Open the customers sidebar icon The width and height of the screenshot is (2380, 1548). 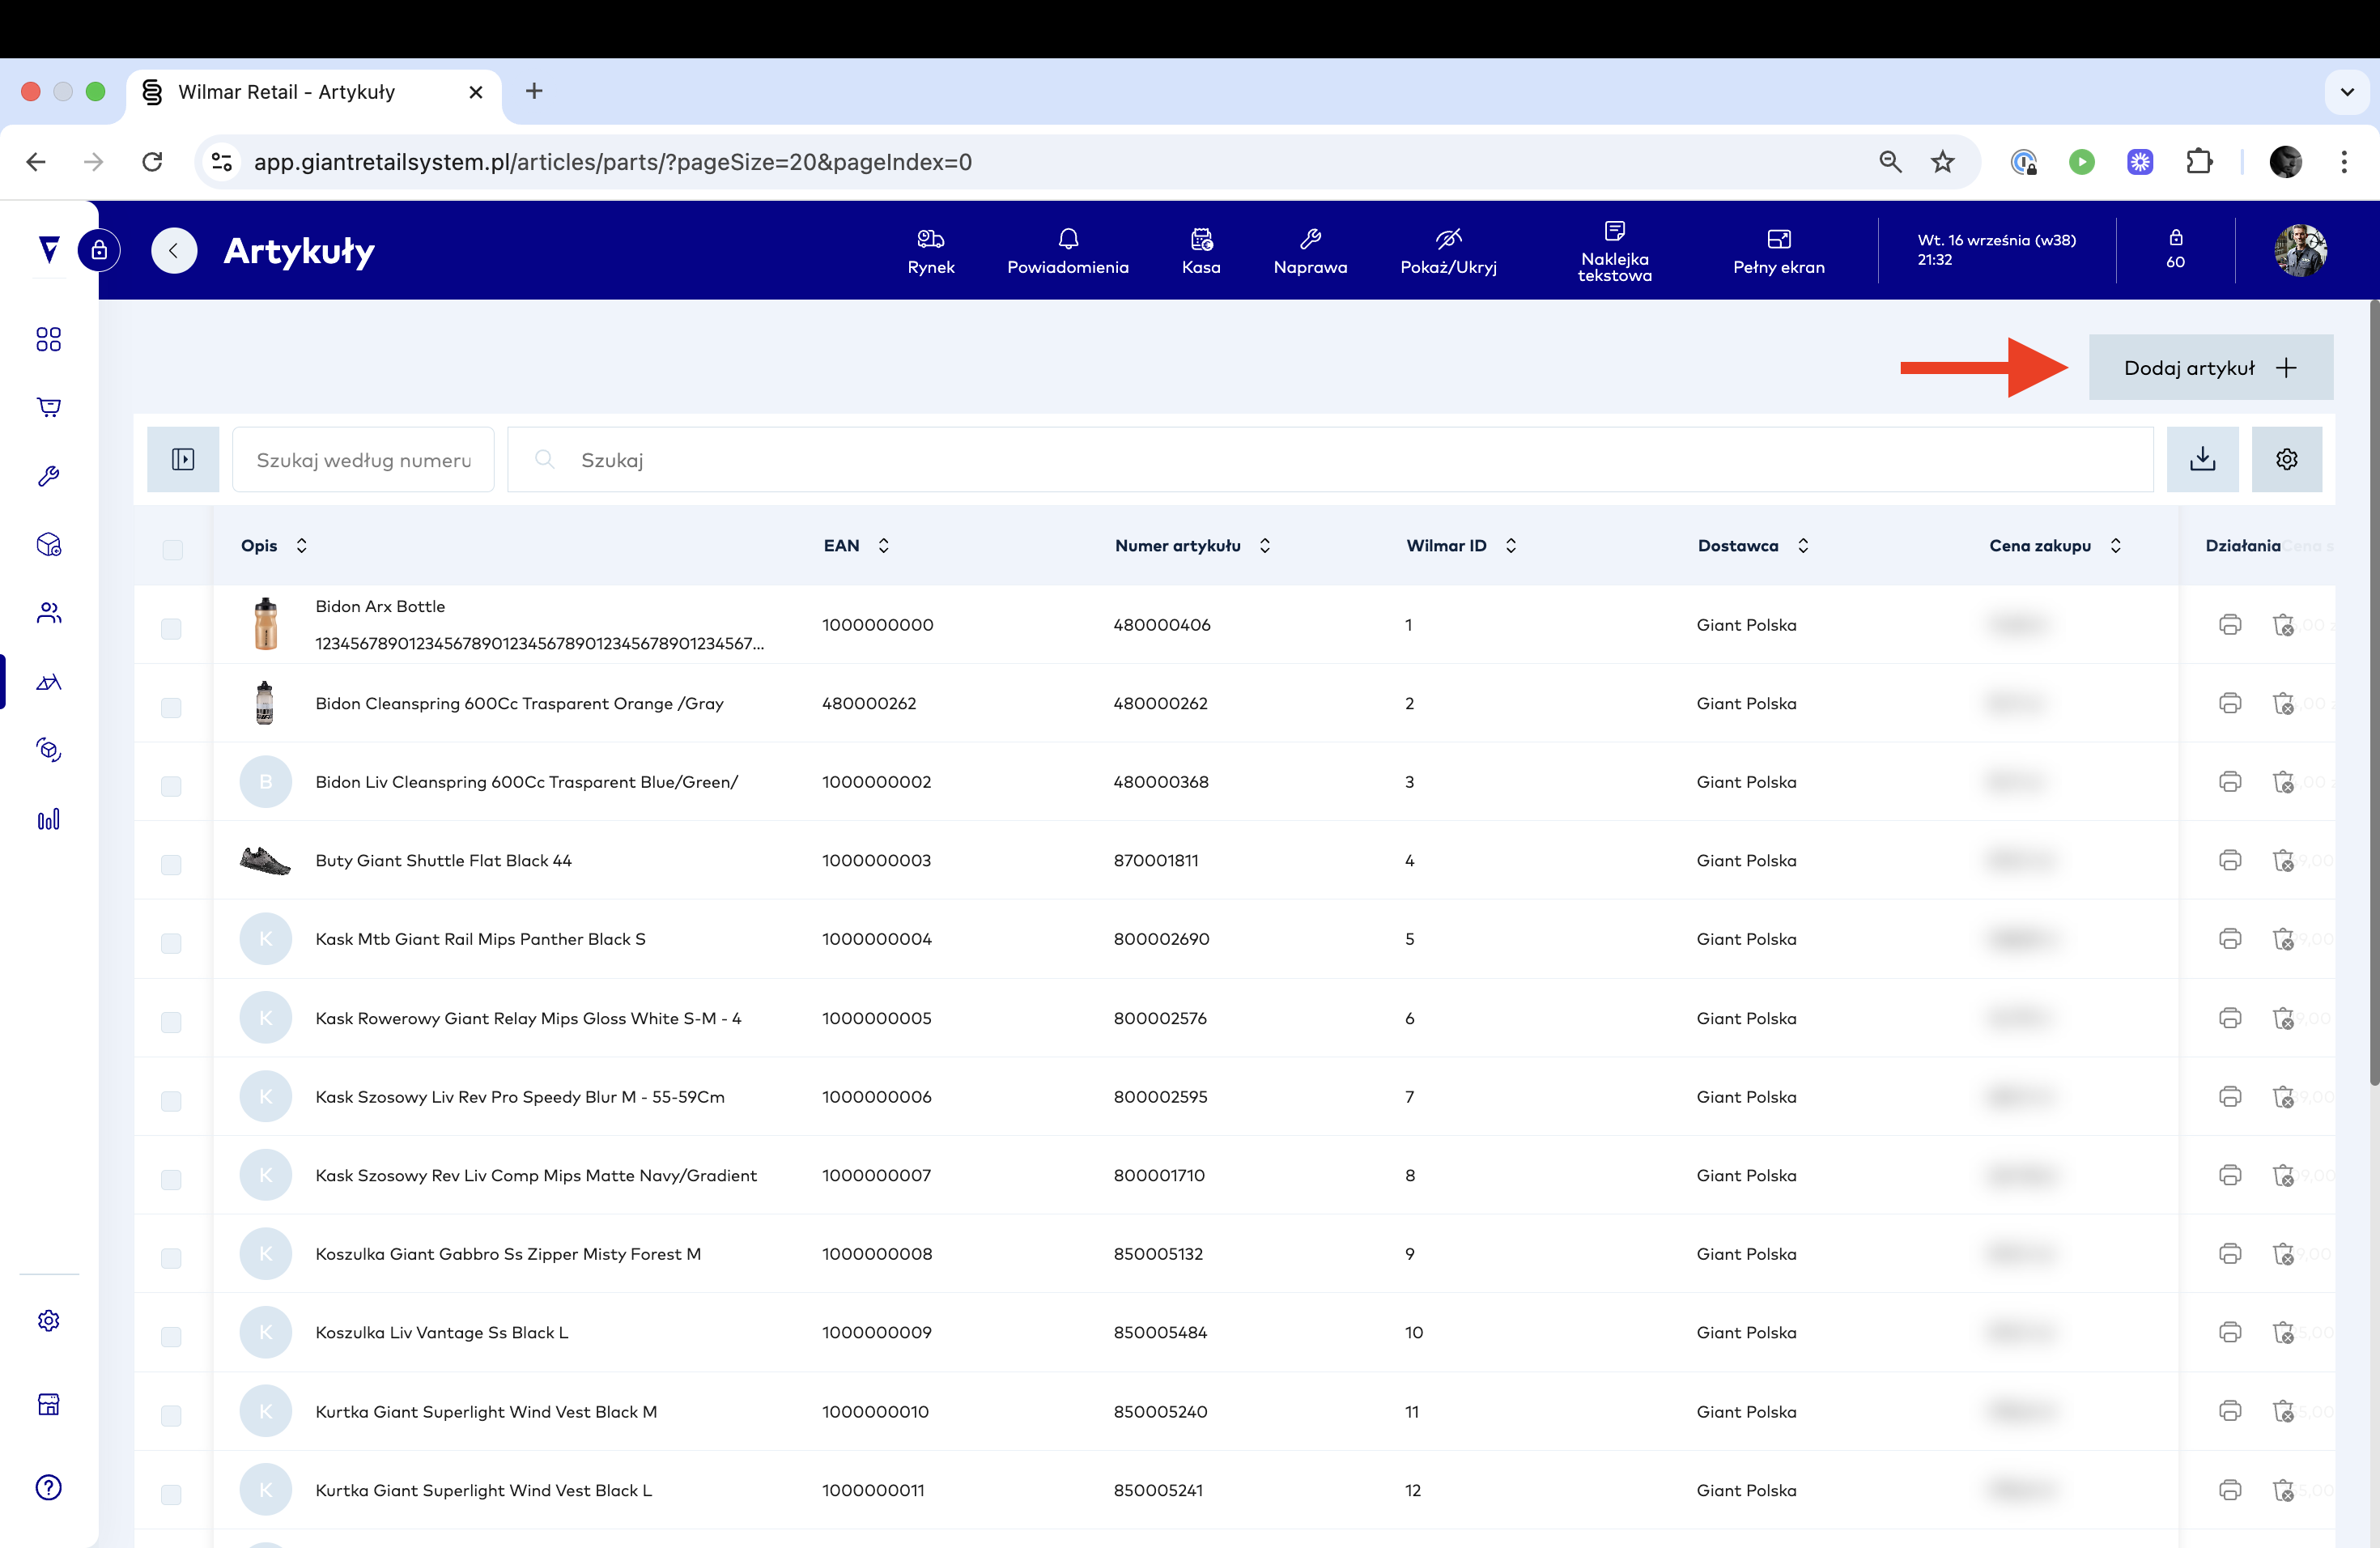[x=49, y=613]
